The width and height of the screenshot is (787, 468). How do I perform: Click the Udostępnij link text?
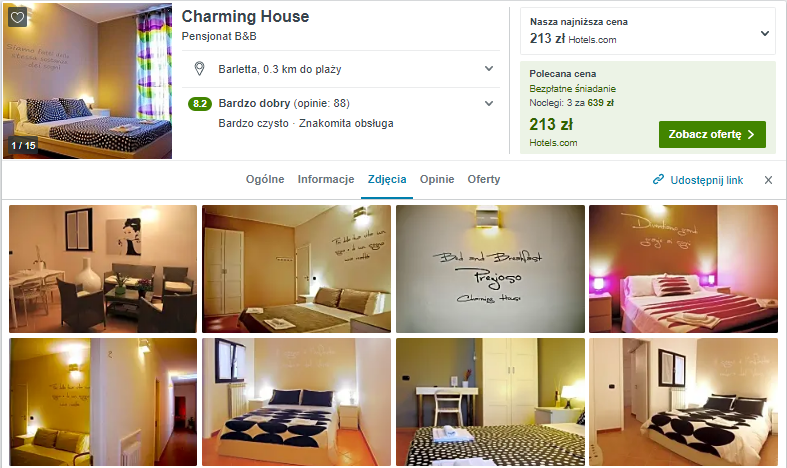click(707, 180)
